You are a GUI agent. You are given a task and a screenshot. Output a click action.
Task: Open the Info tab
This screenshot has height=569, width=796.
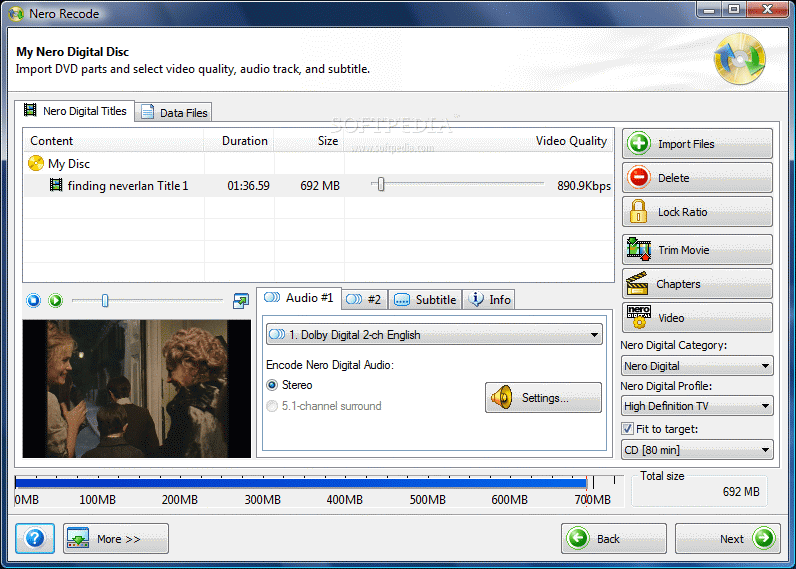tap(489, 299)
